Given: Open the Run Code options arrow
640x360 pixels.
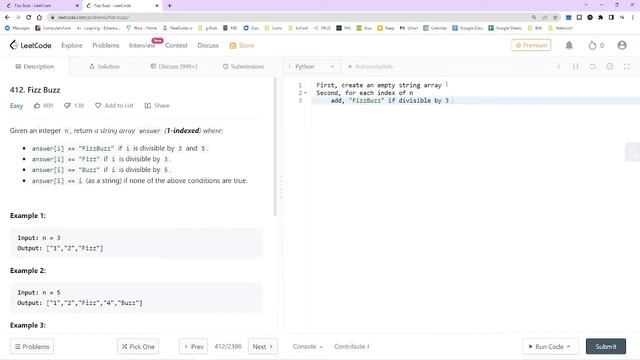Looking at the screenshot, I should pos(569,347).
